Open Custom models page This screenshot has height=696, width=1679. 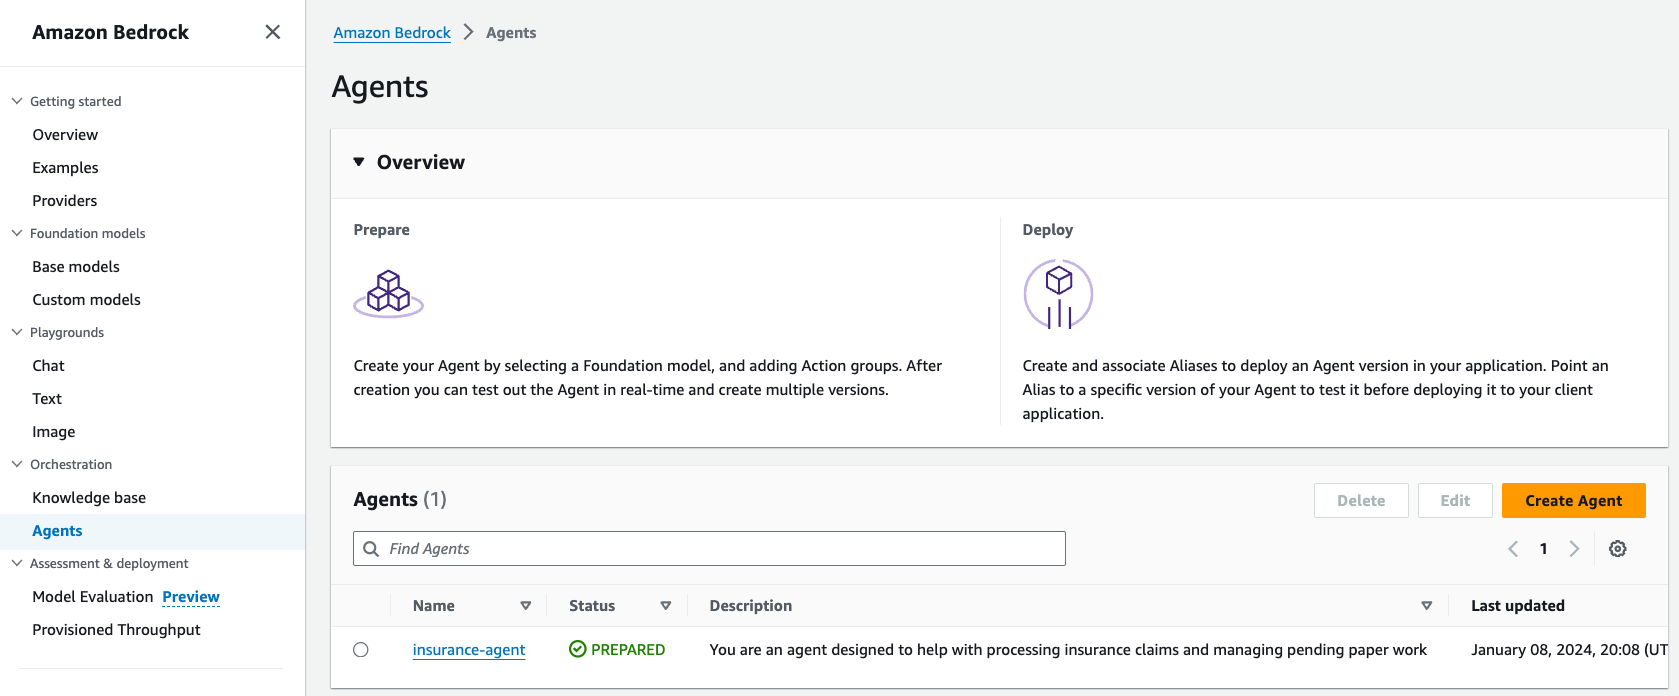click(x=86, y=300)
